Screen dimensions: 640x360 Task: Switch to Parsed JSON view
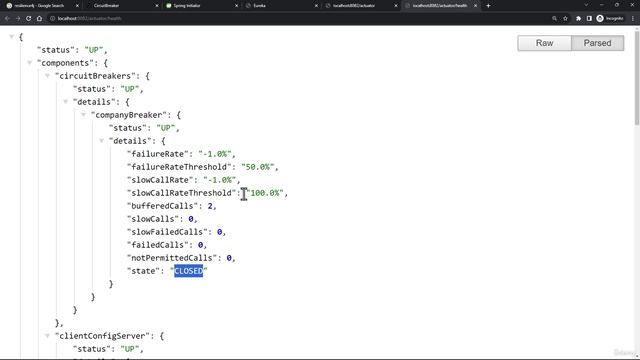click(x=598, y=43)
